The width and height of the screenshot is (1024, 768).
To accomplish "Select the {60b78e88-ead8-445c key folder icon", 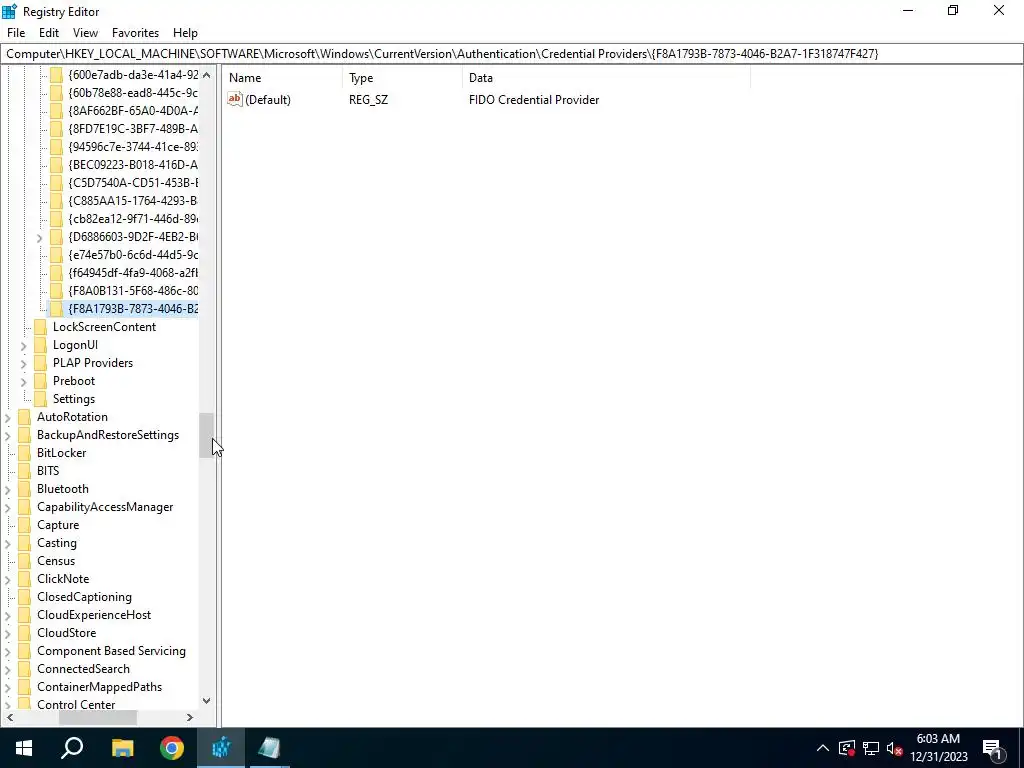I will coord(56,93).
